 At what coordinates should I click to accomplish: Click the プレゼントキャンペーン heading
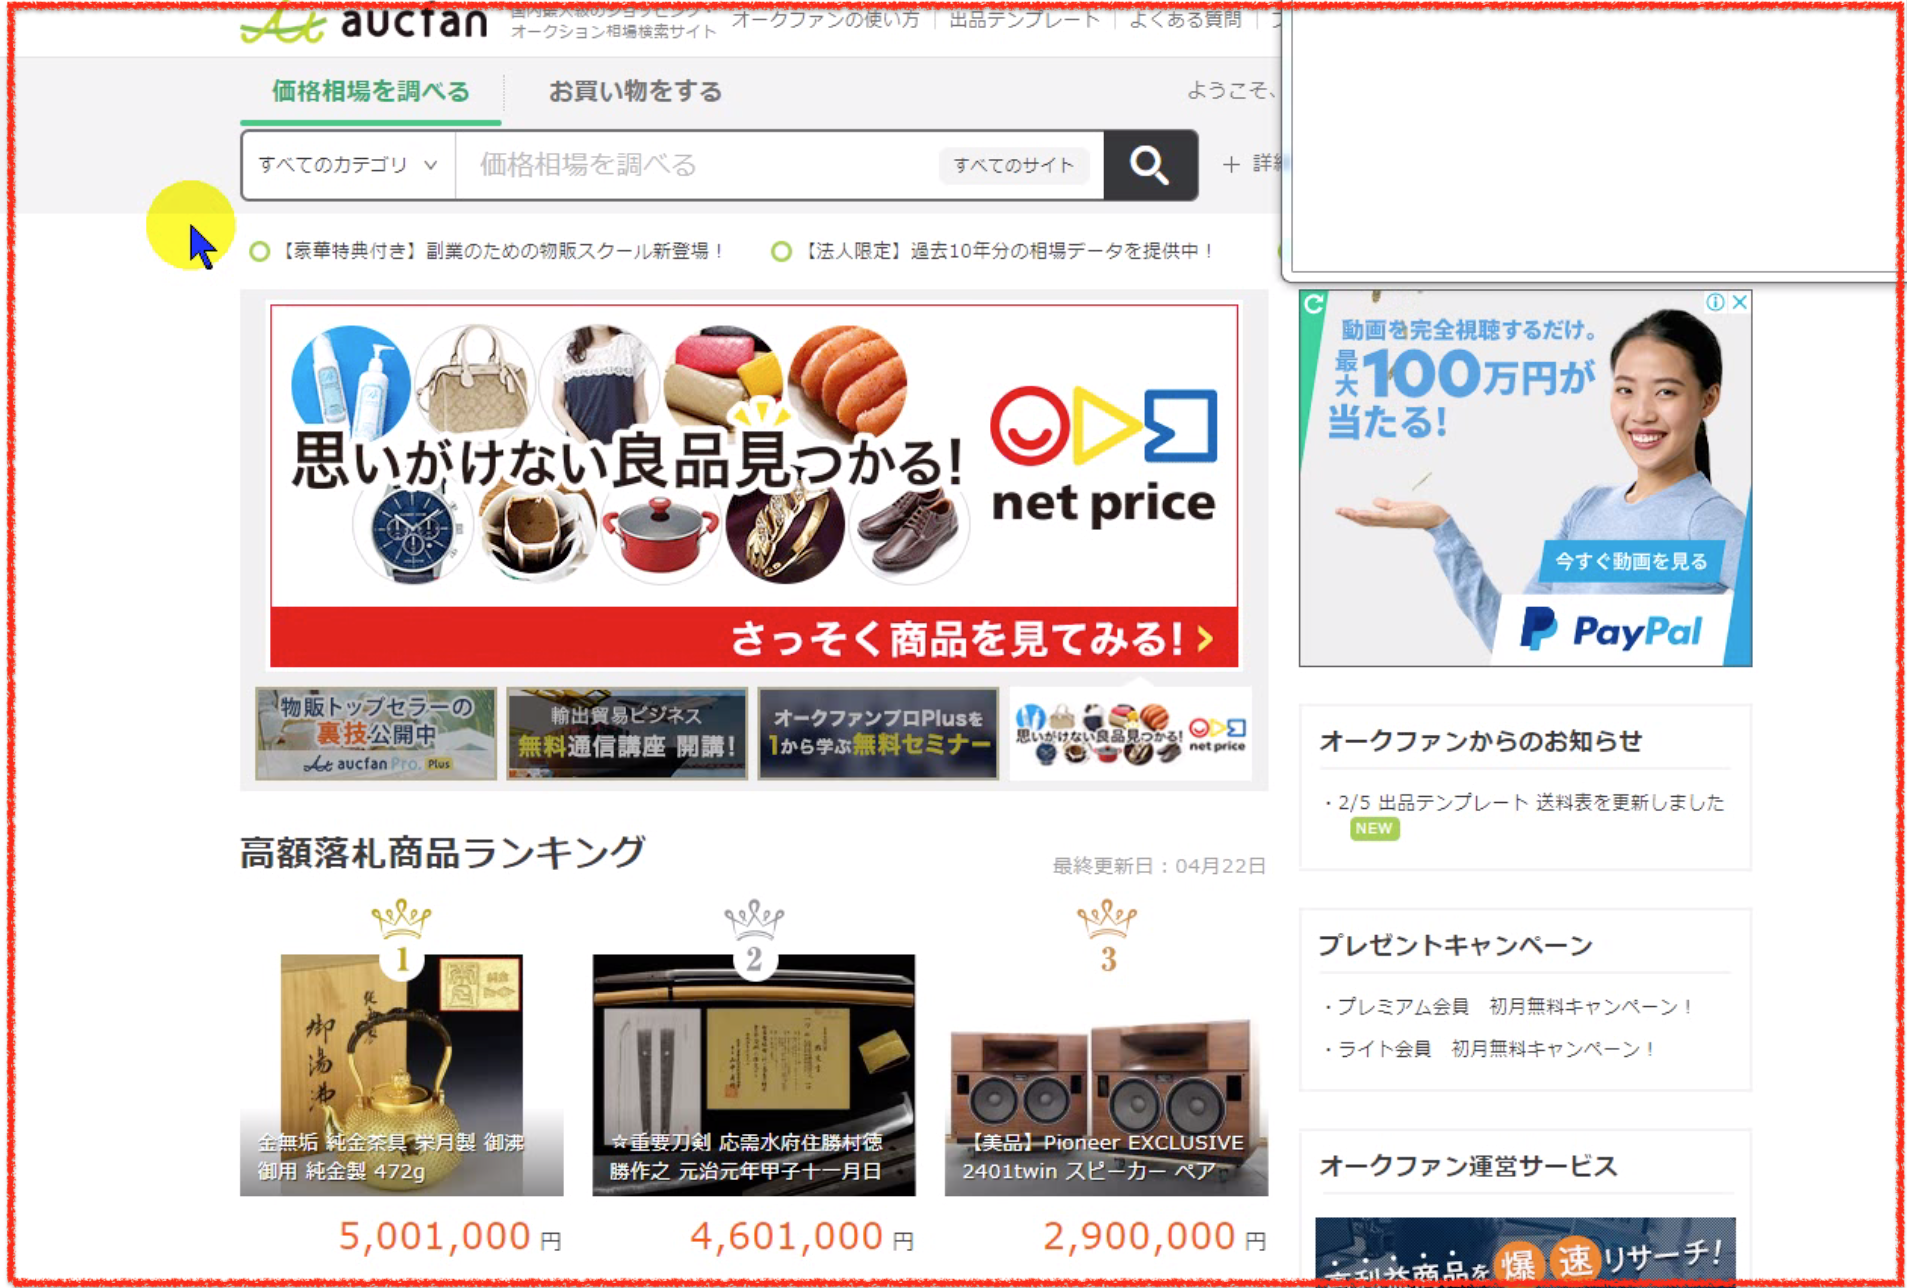click(1455, 945)
